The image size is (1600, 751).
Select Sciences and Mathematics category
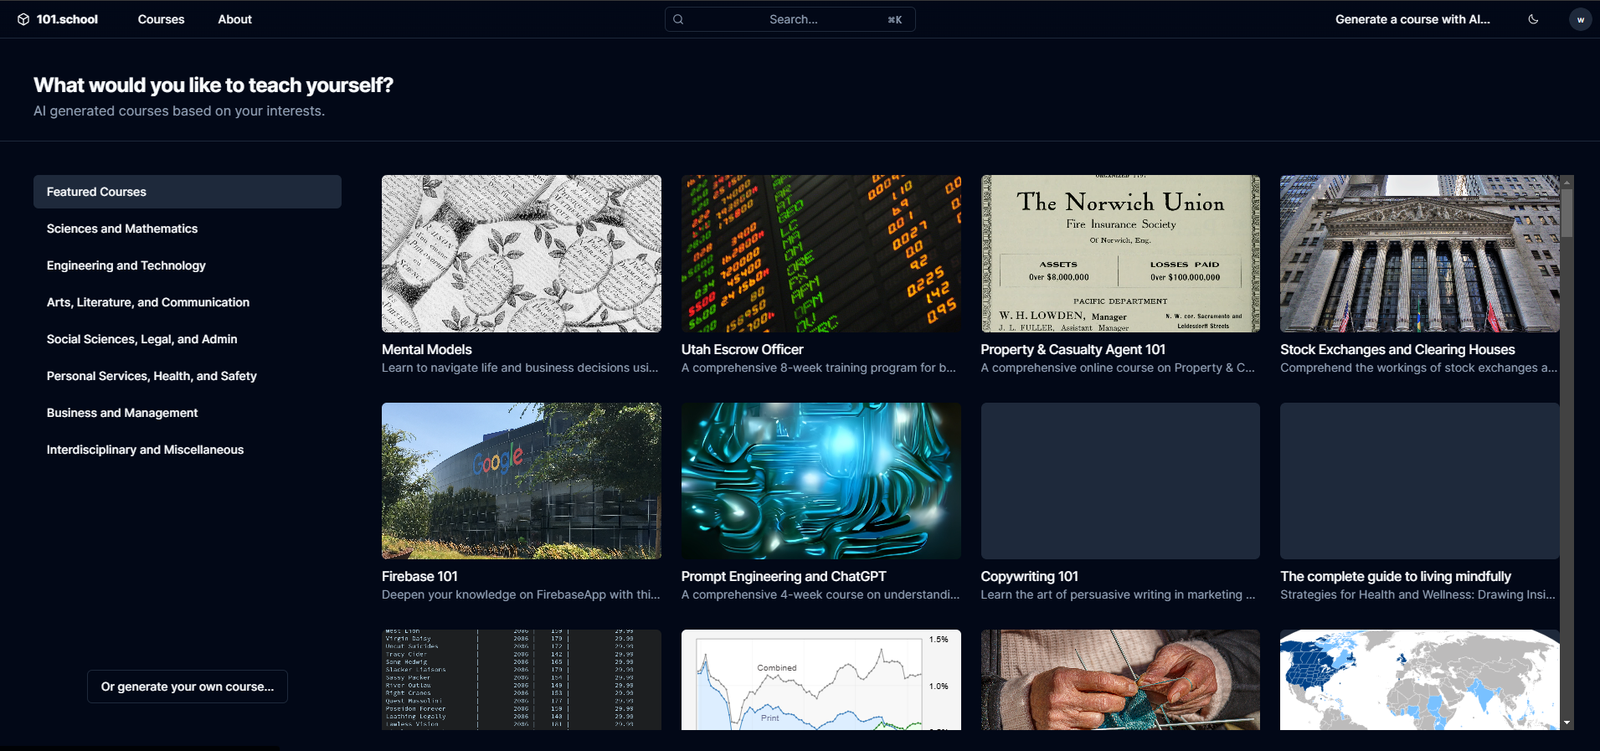pyautogui.click(x=122, y=229)
